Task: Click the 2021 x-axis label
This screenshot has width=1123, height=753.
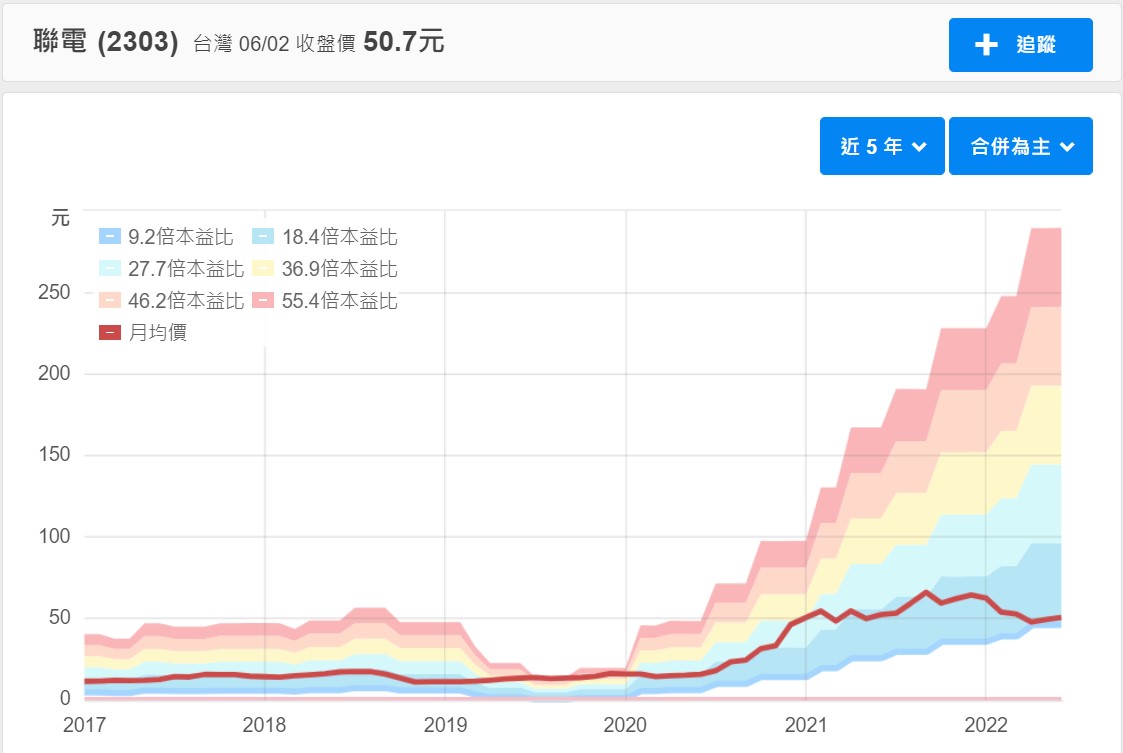Action: point(806,725)
